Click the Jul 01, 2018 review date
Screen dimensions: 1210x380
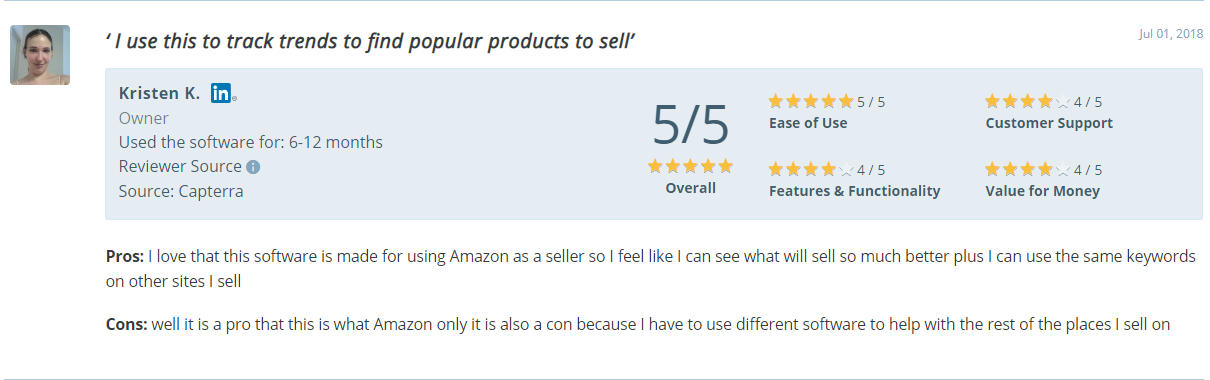1170,33
